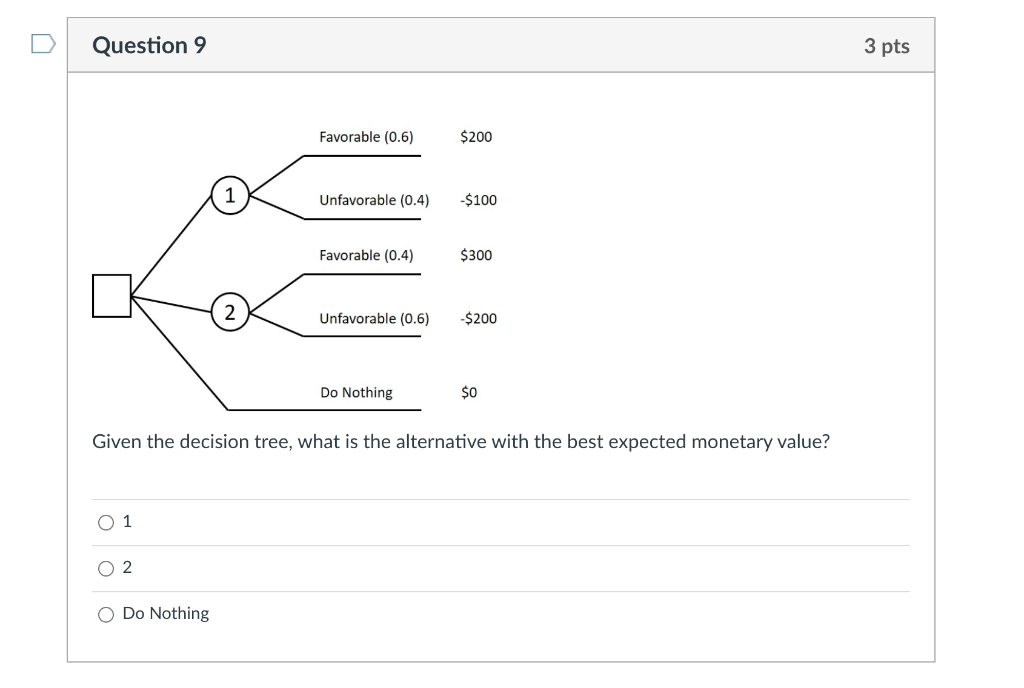Click the Do Nothing branch label in the tree
Screen dimensions: 1024x688
coord(356,393)
